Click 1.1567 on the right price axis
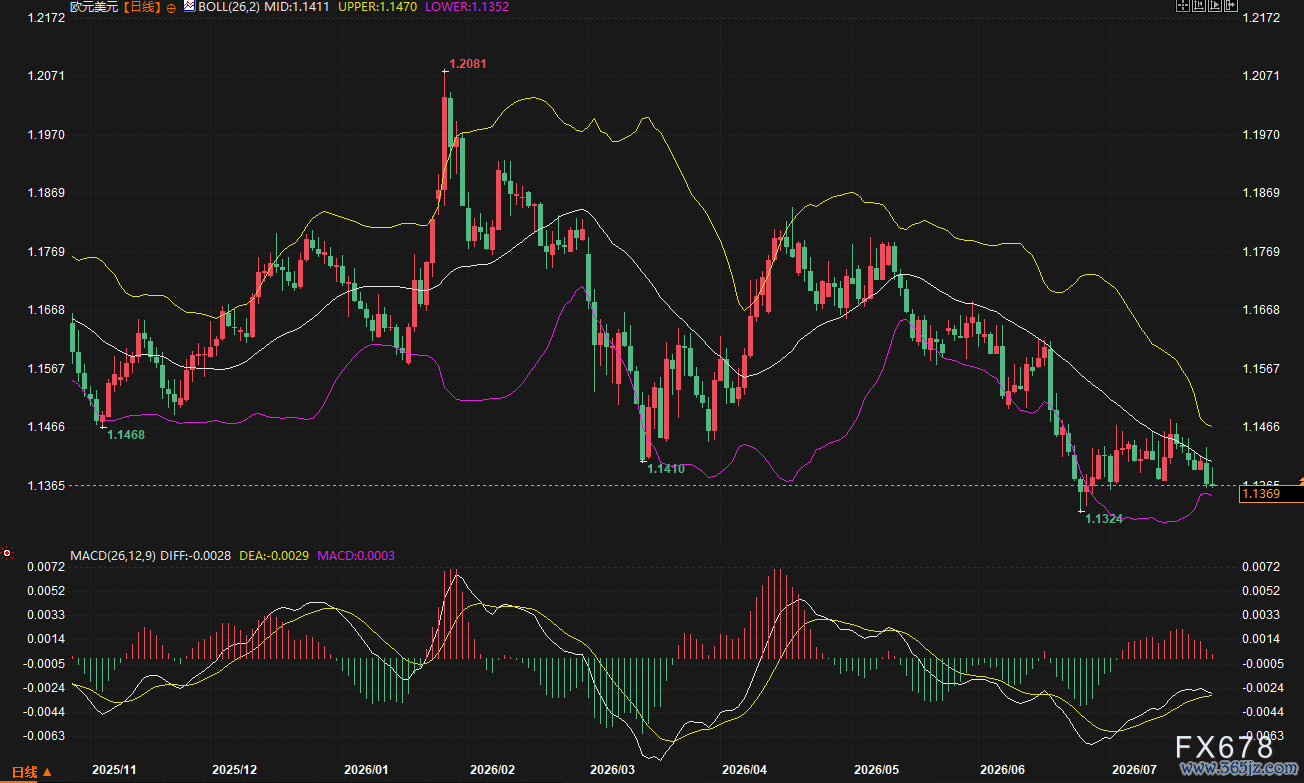This screenshot has width=1304, height=783. (1260, 369)
